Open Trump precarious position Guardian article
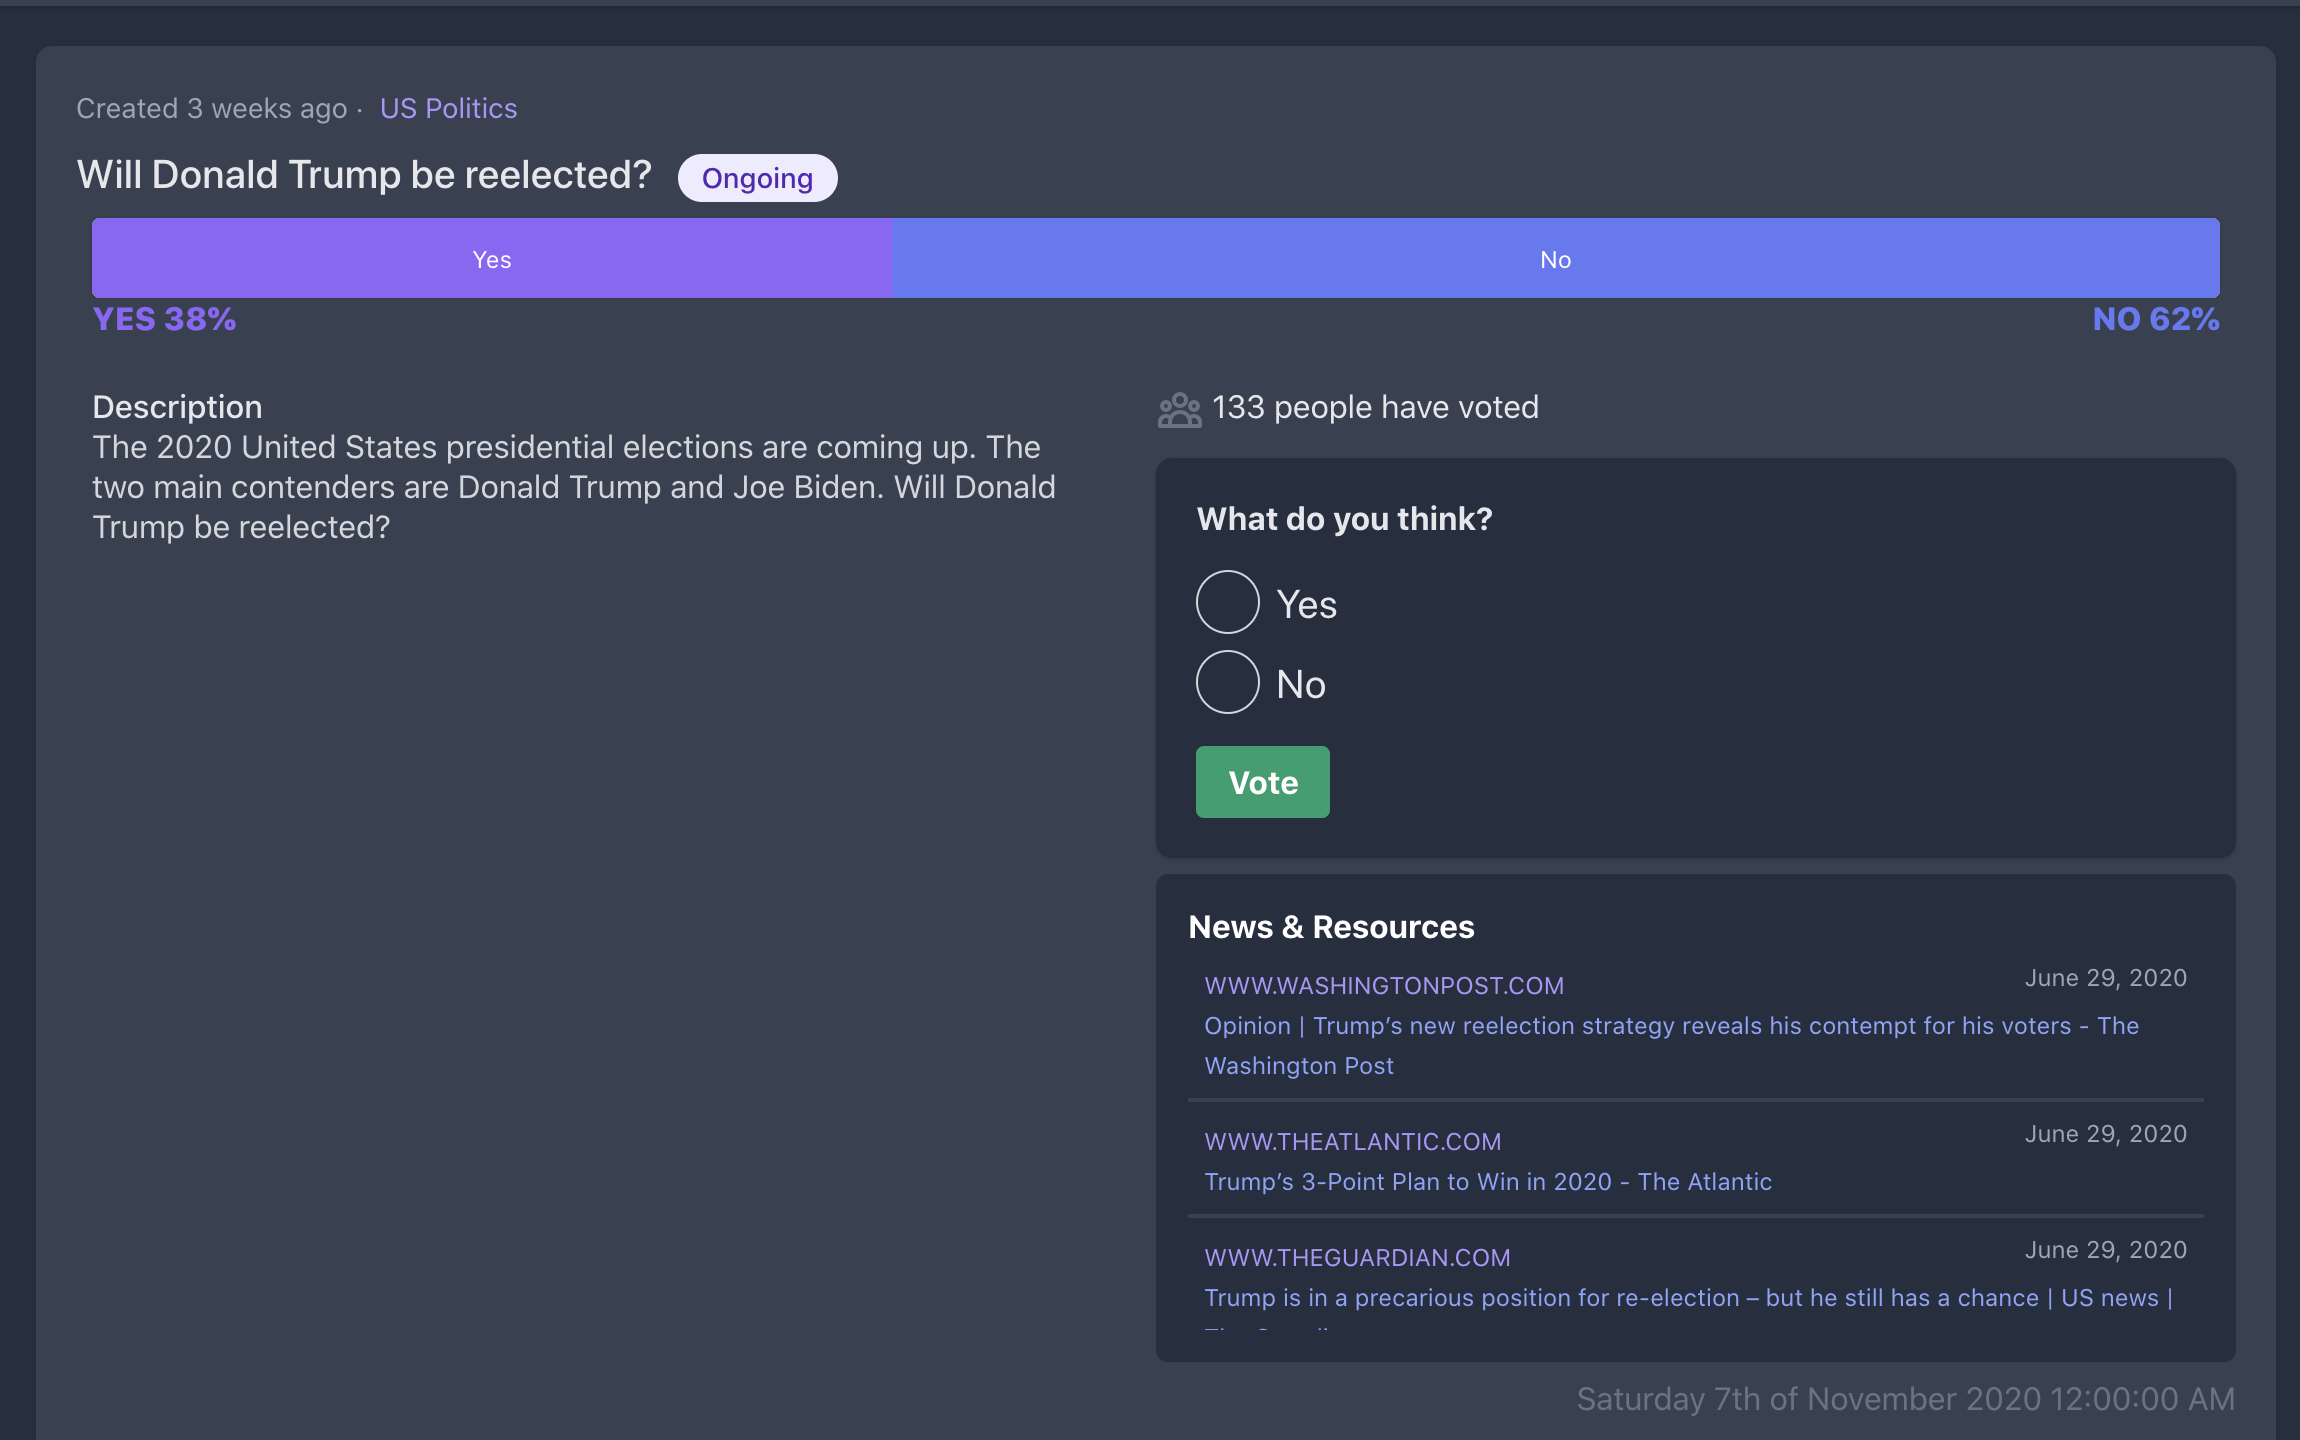 coord(1687,1298)
